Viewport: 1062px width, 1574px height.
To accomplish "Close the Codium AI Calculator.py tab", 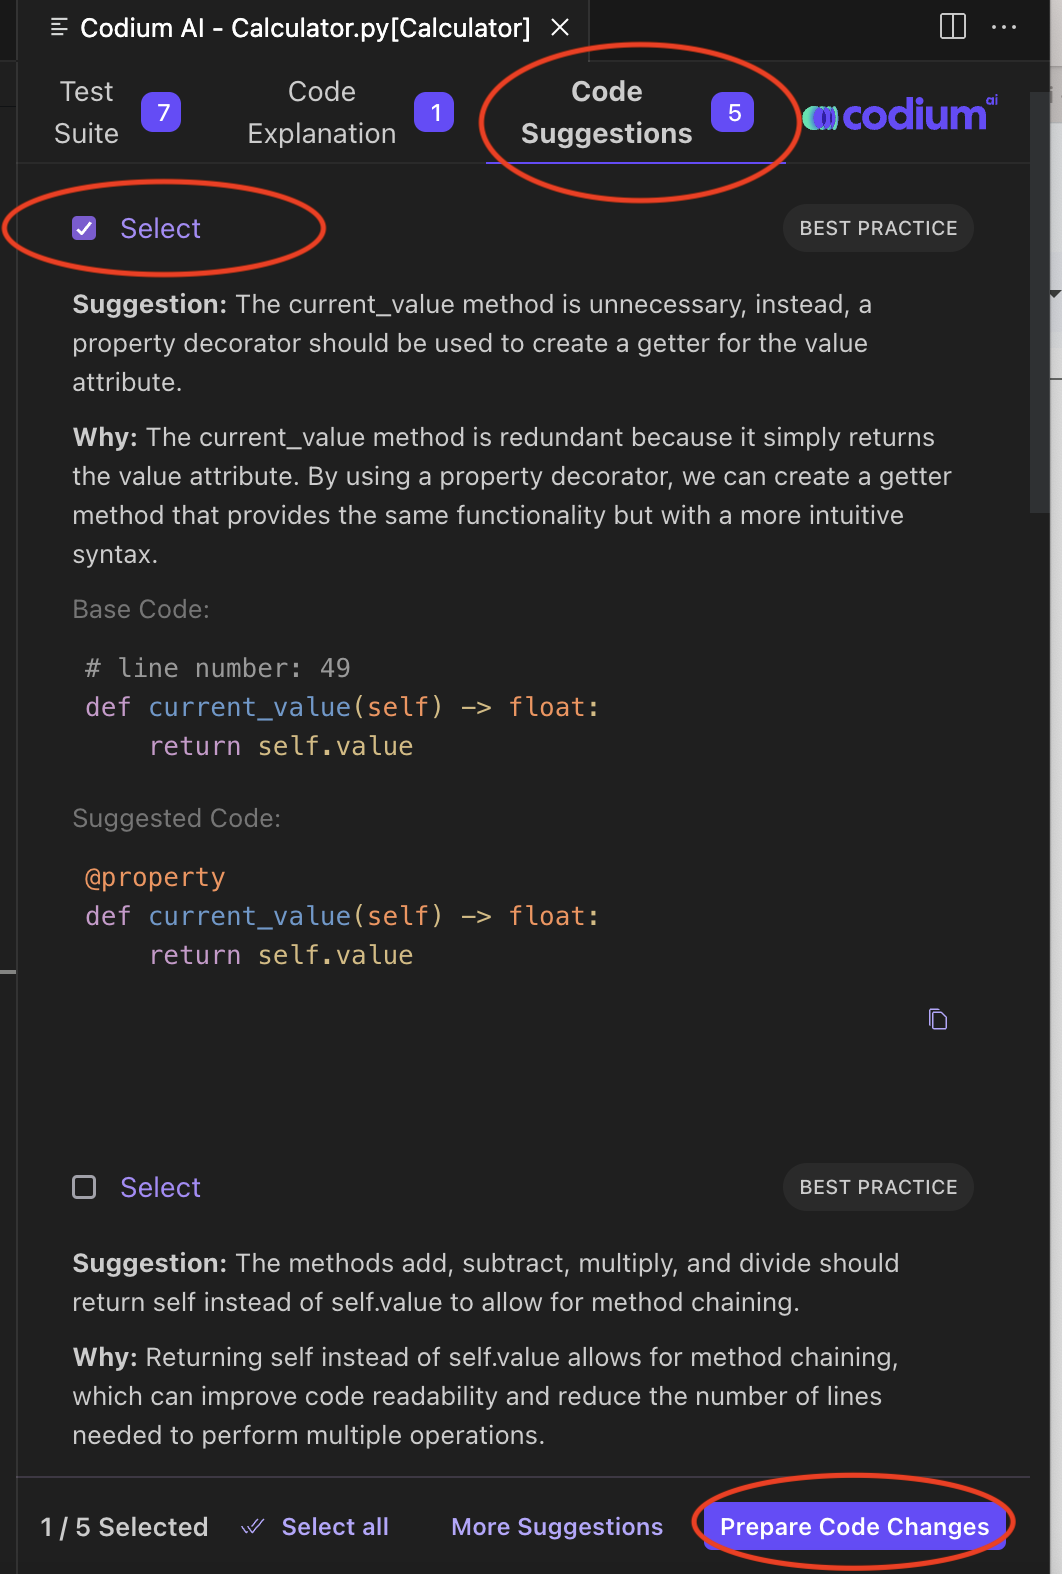I will (560, 28).
